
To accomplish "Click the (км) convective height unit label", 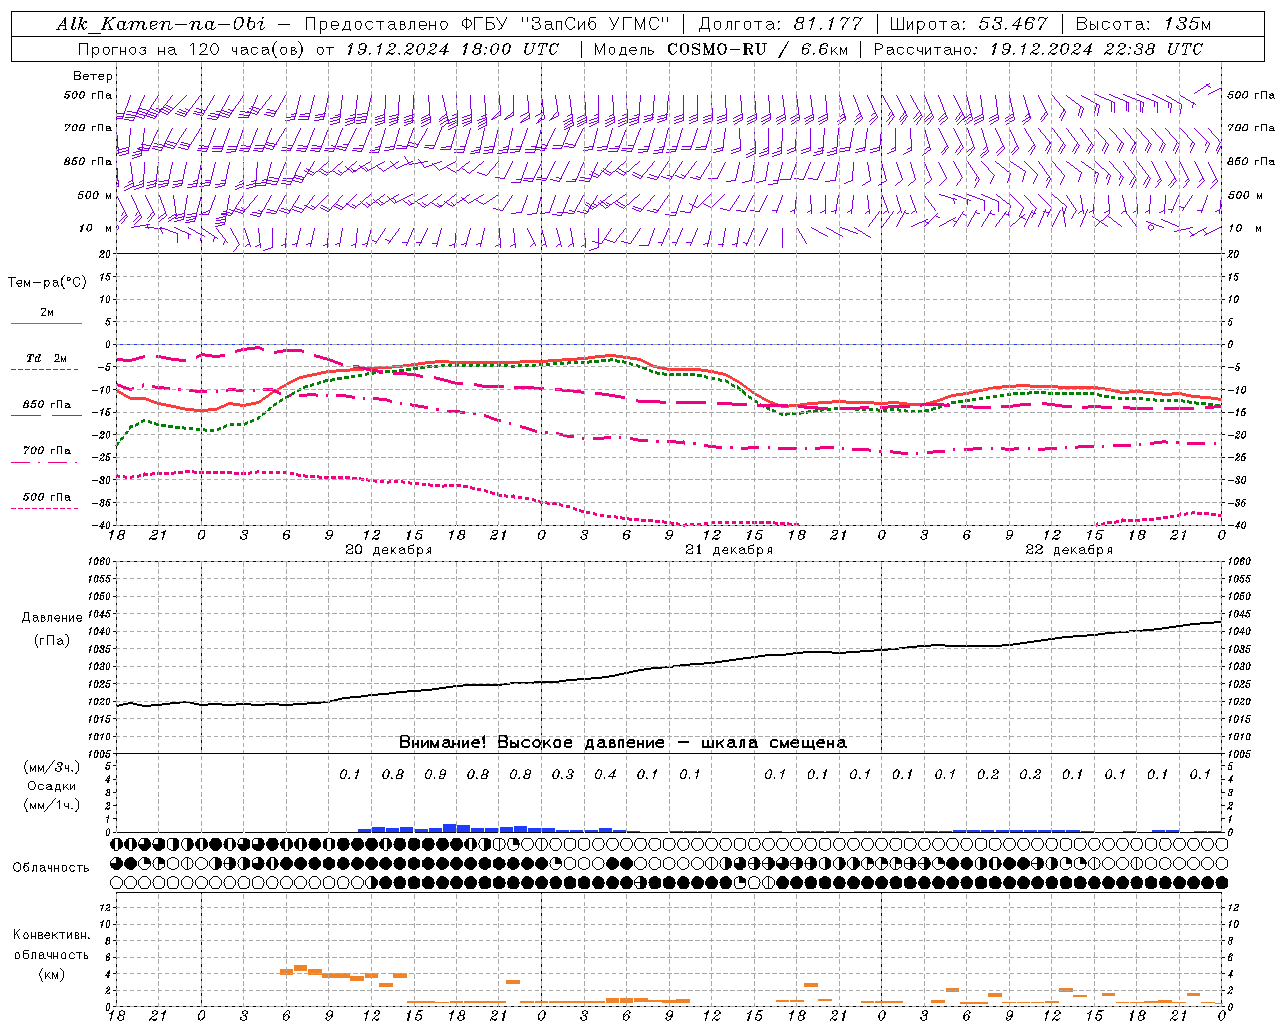I will [x=51, y=974].
